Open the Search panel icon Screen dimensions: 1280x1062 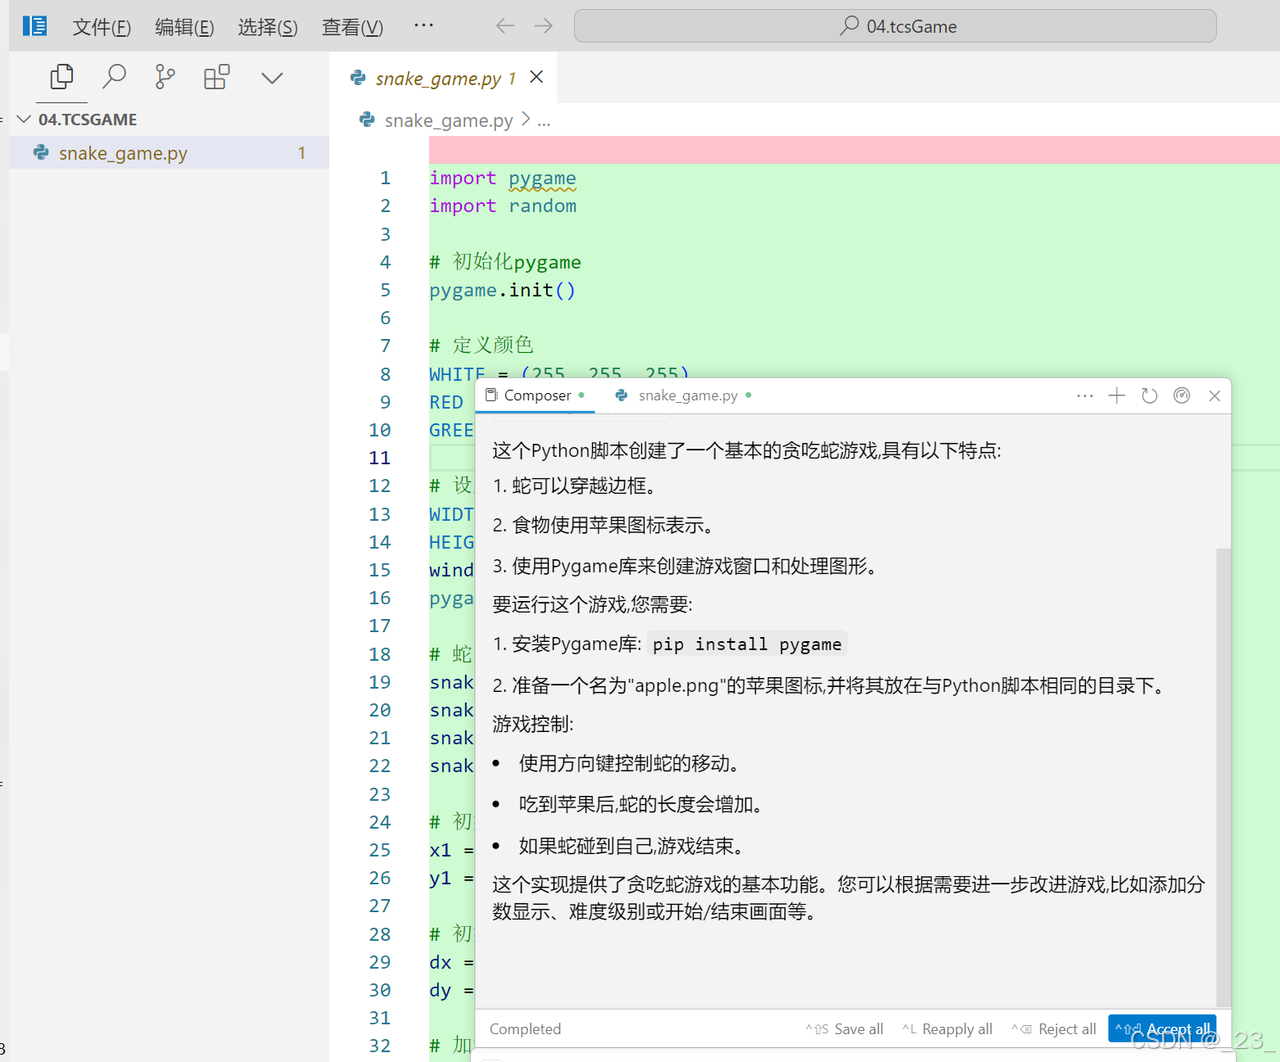pyautogui.click(x=115, y=77)
